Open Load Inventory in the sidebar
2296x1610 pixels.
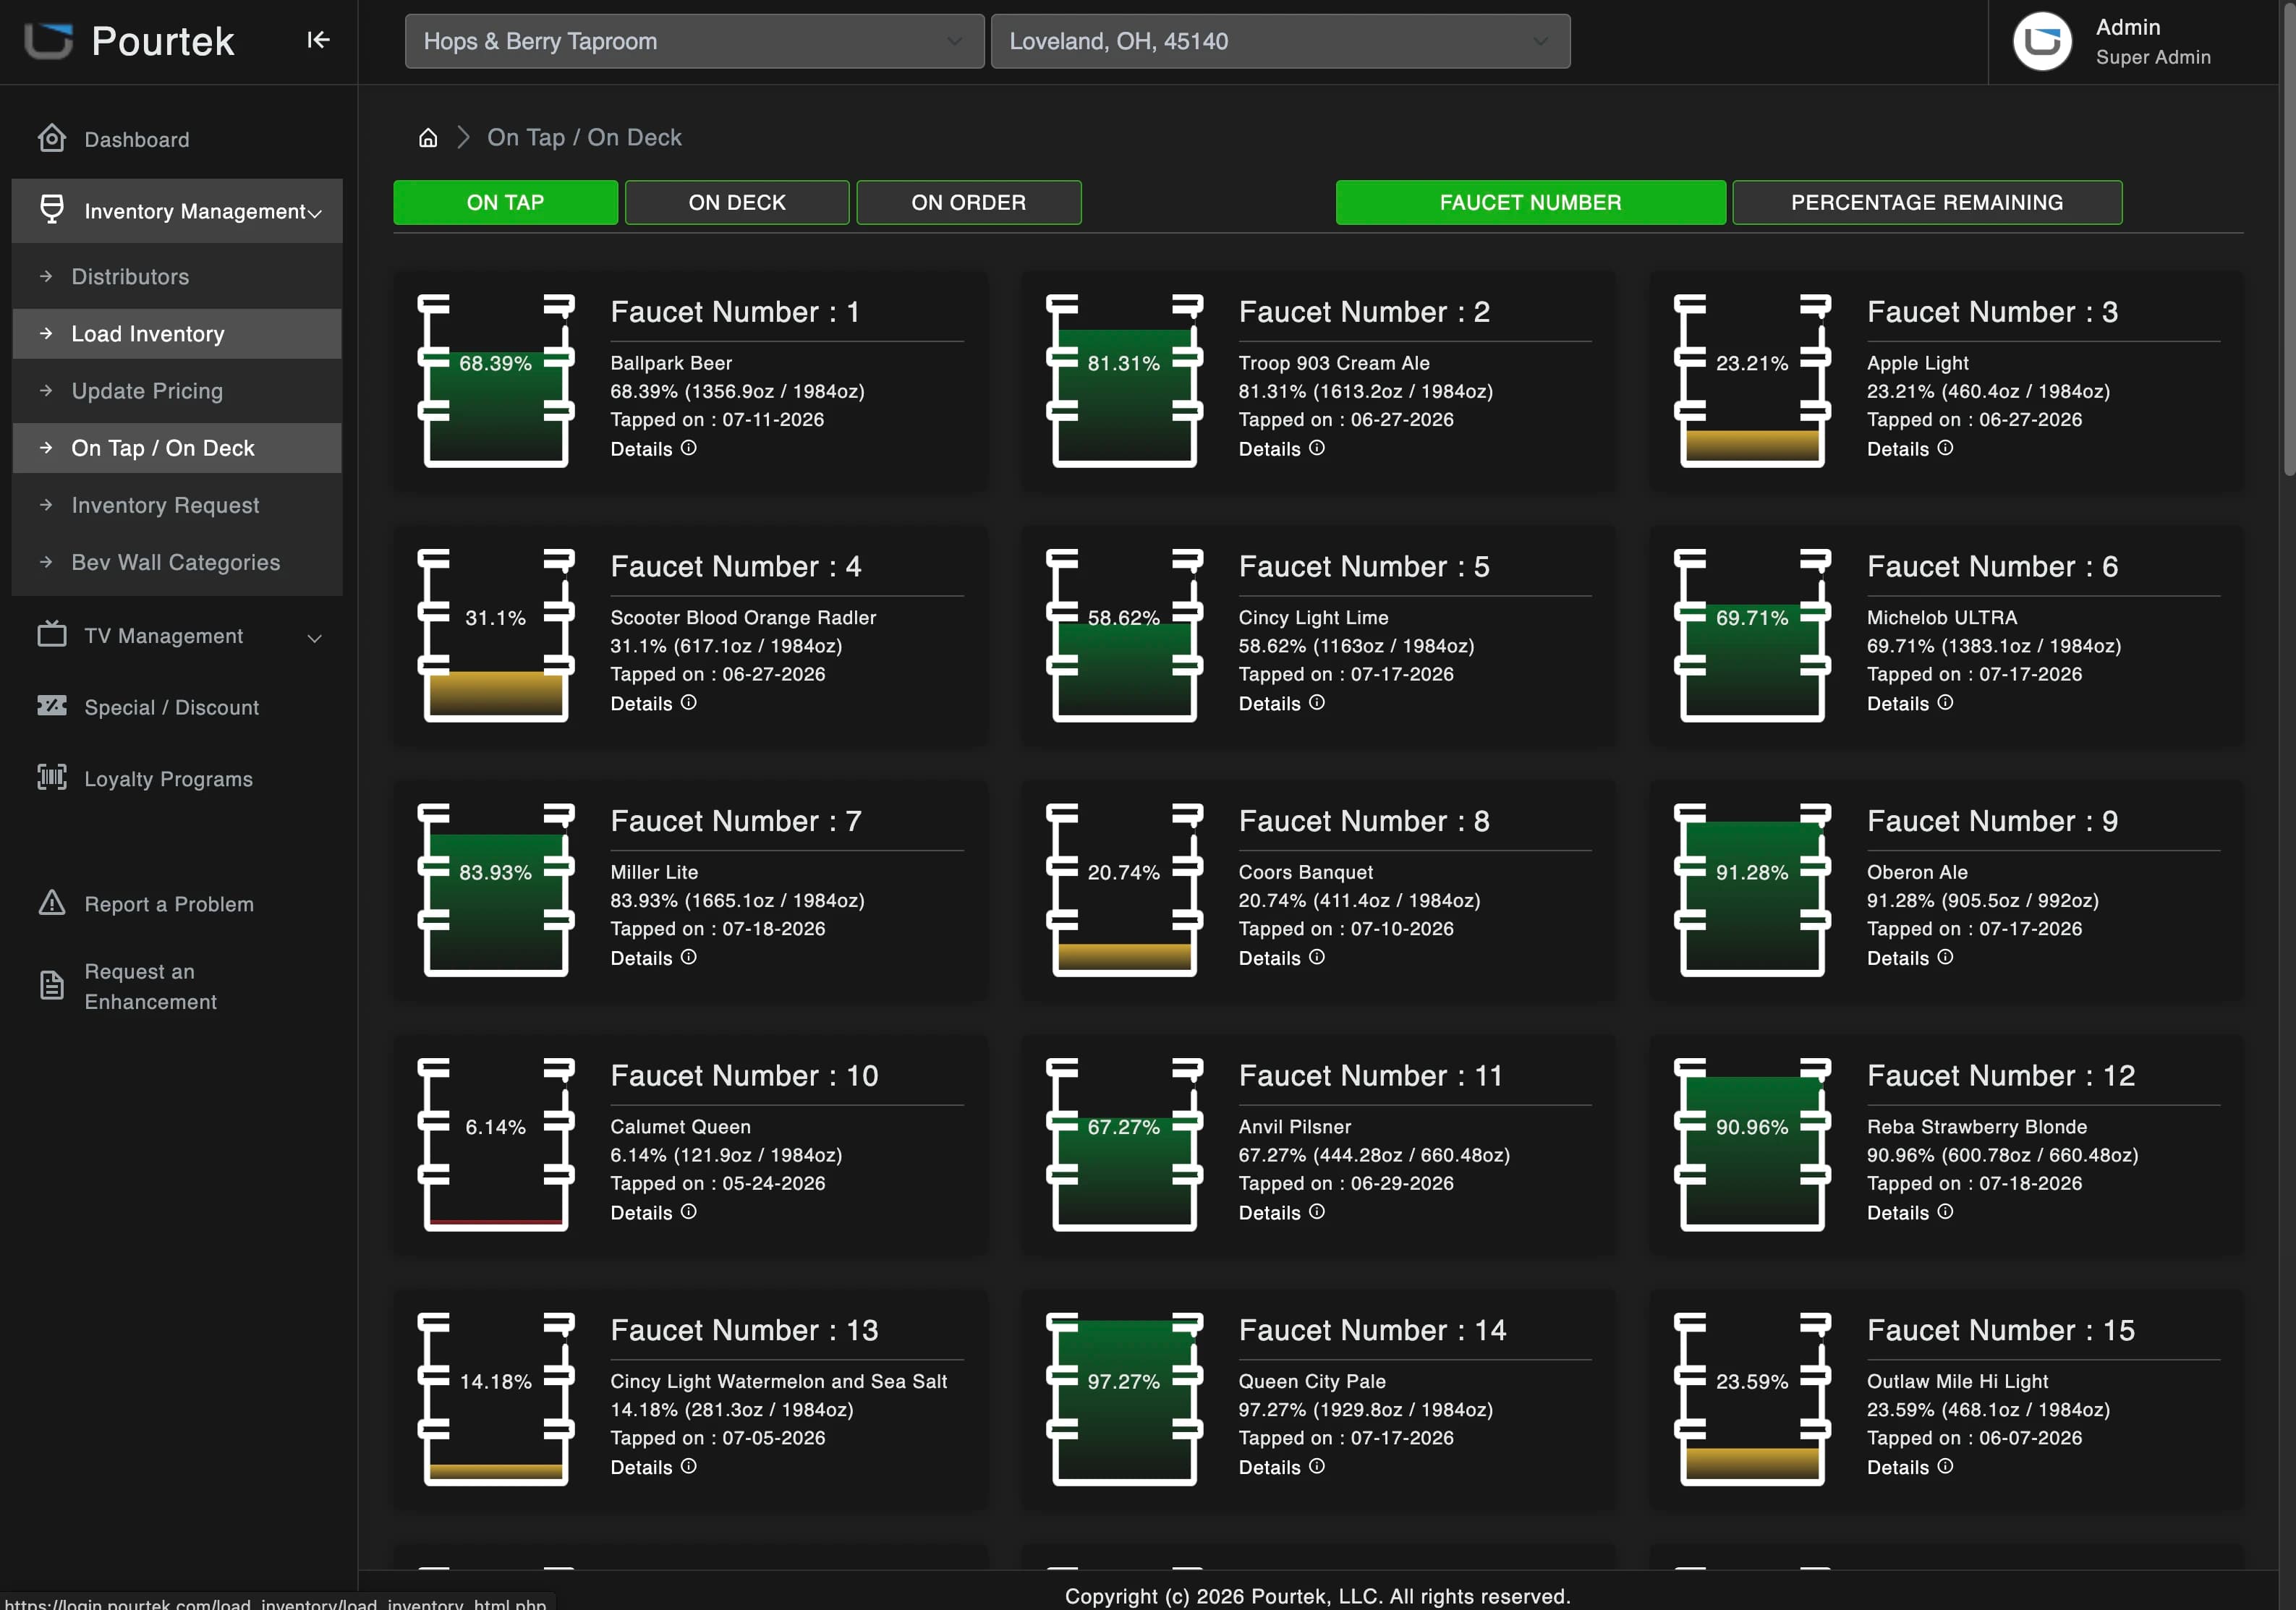[177, 333]
